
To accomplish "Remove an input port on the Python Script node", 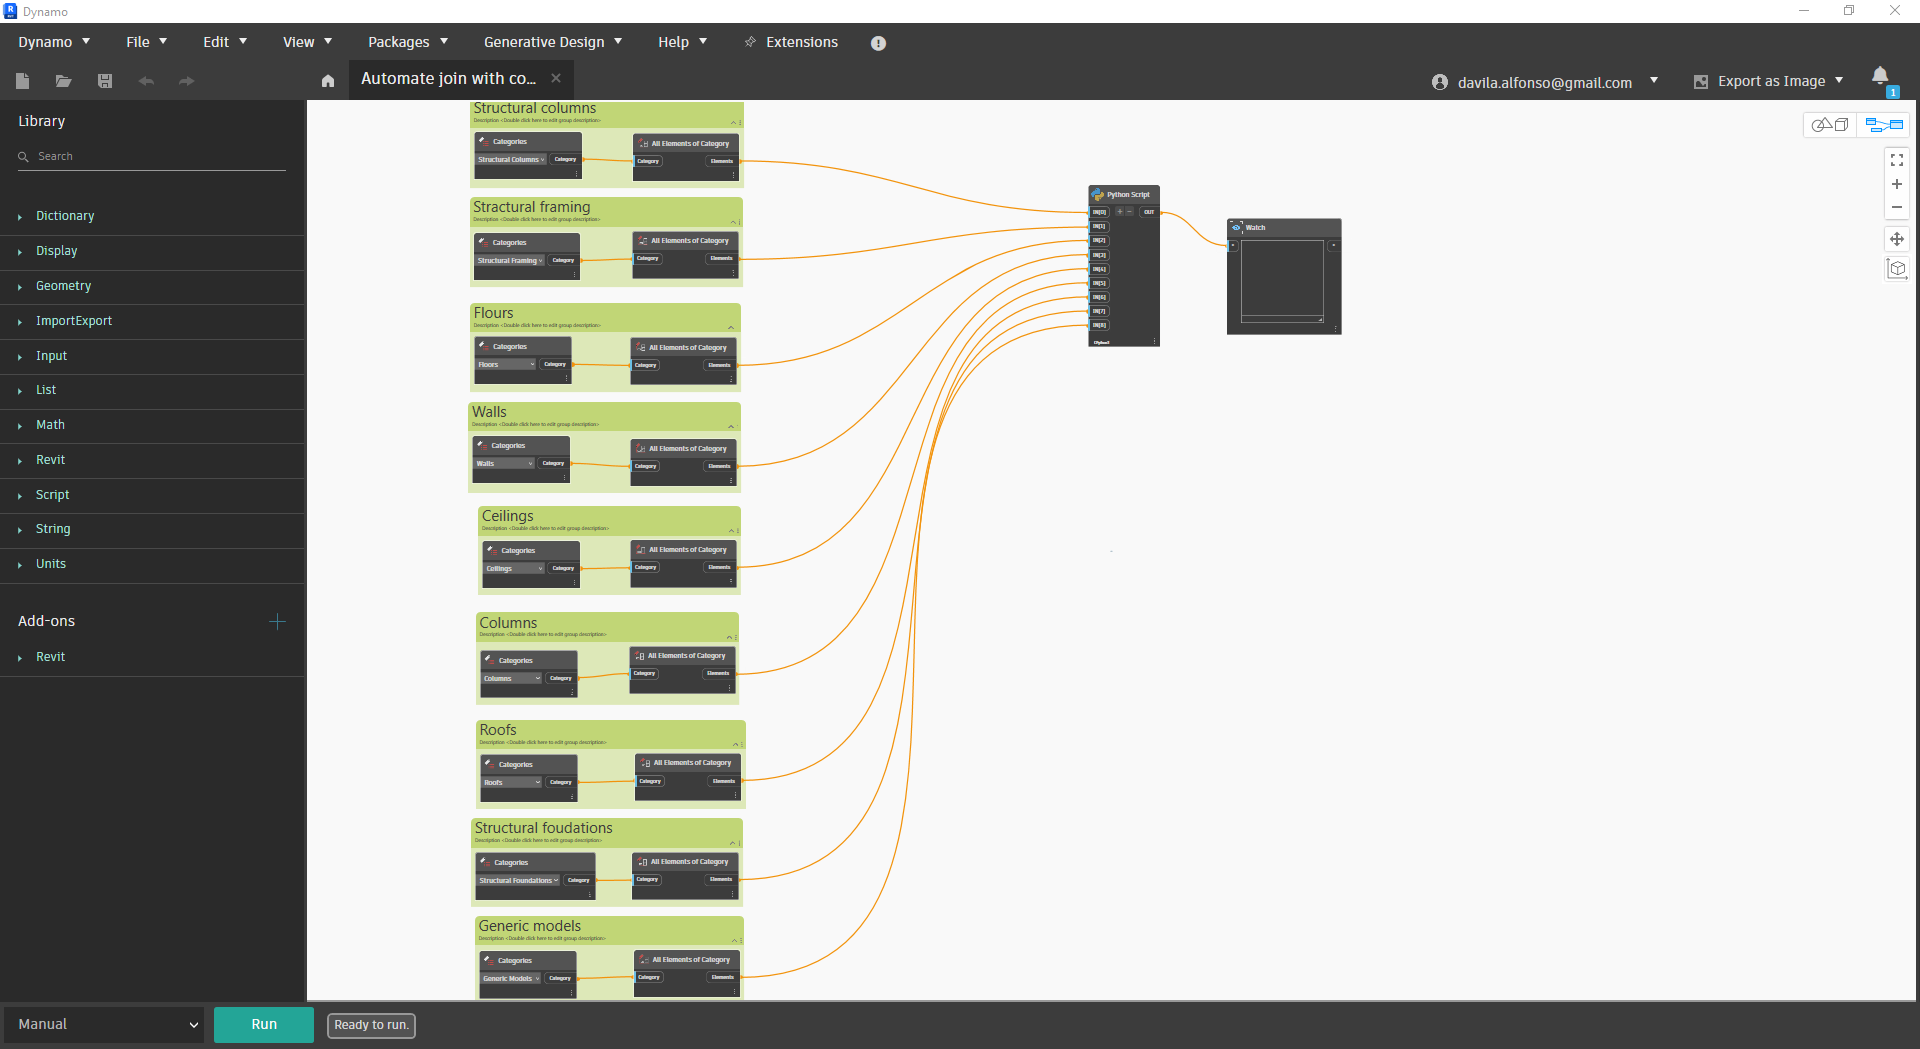I will click(1130, 212).
